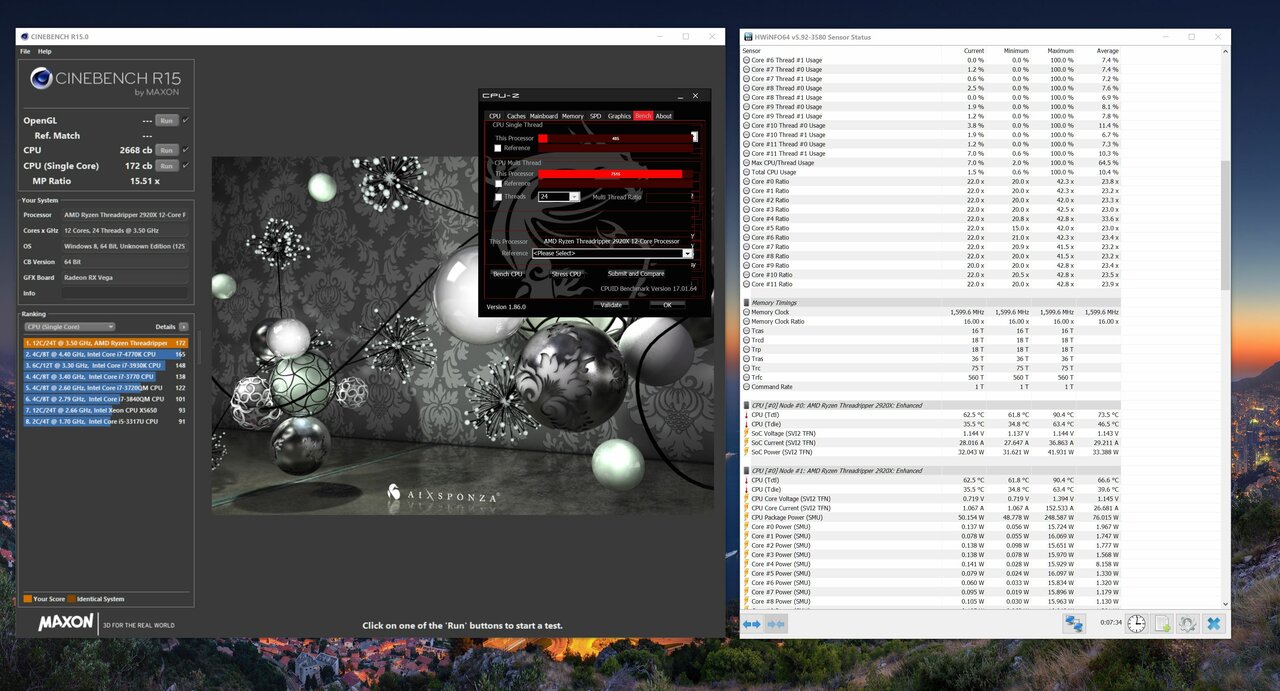1280x691 pixels.
Task: Open Reference <Please Select> dropdown in CPU-Z
Action: click(612, 253)
